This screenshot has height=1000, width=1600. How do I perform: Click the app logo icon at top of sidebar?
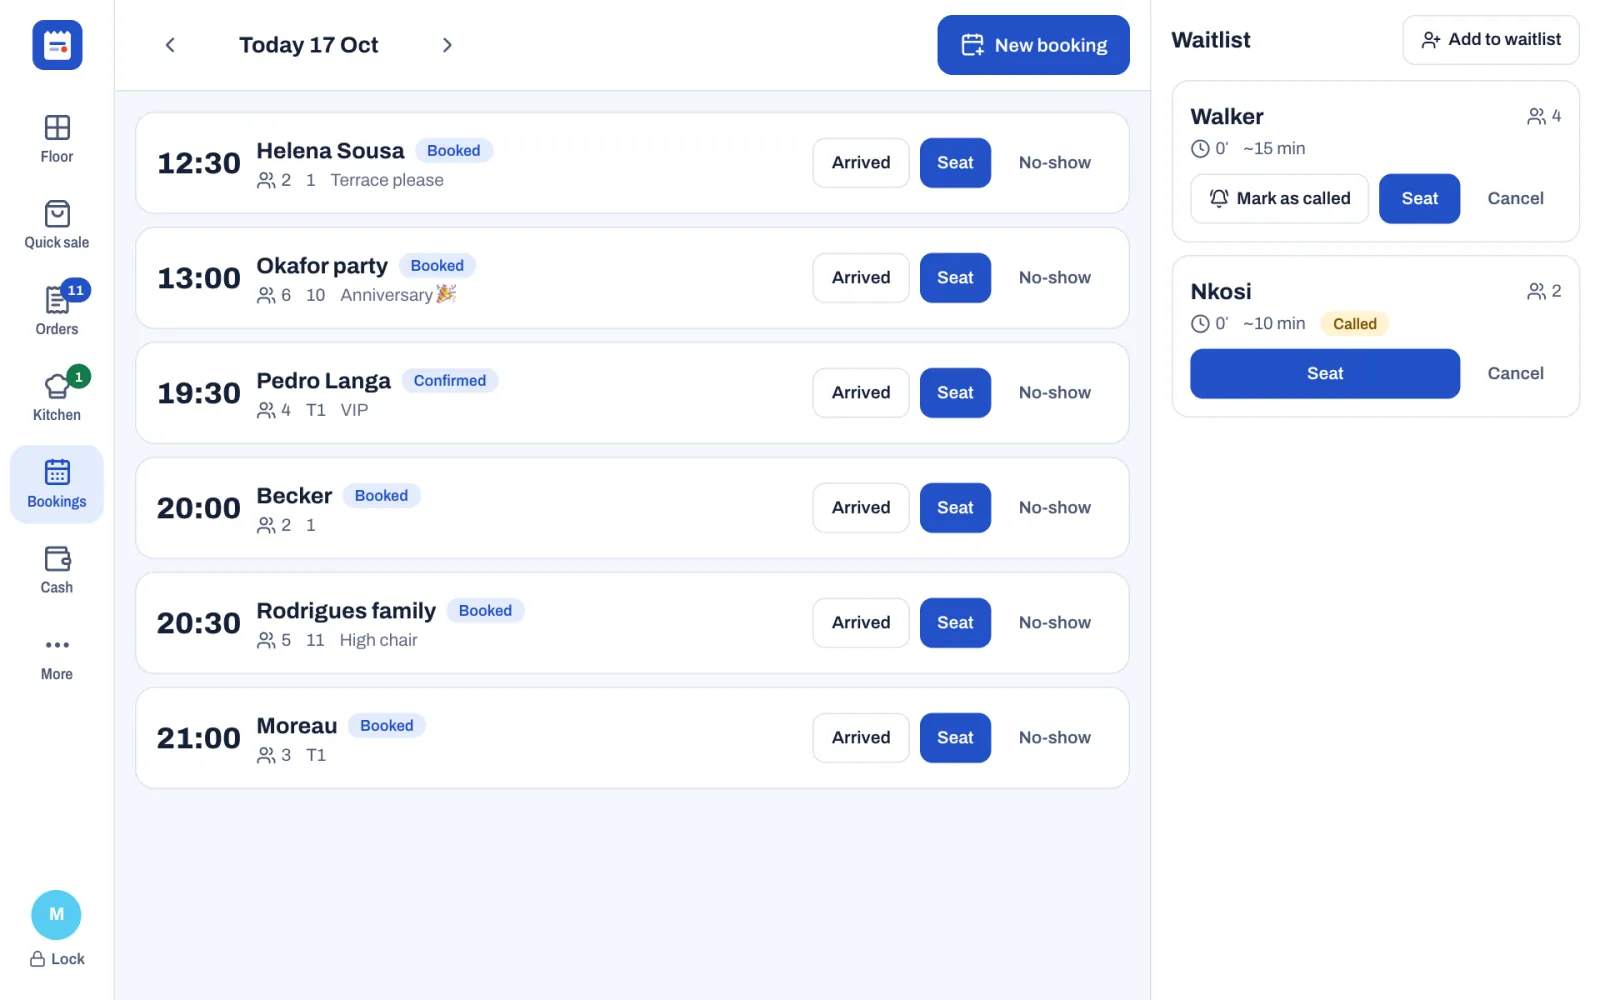coord(57,45)
